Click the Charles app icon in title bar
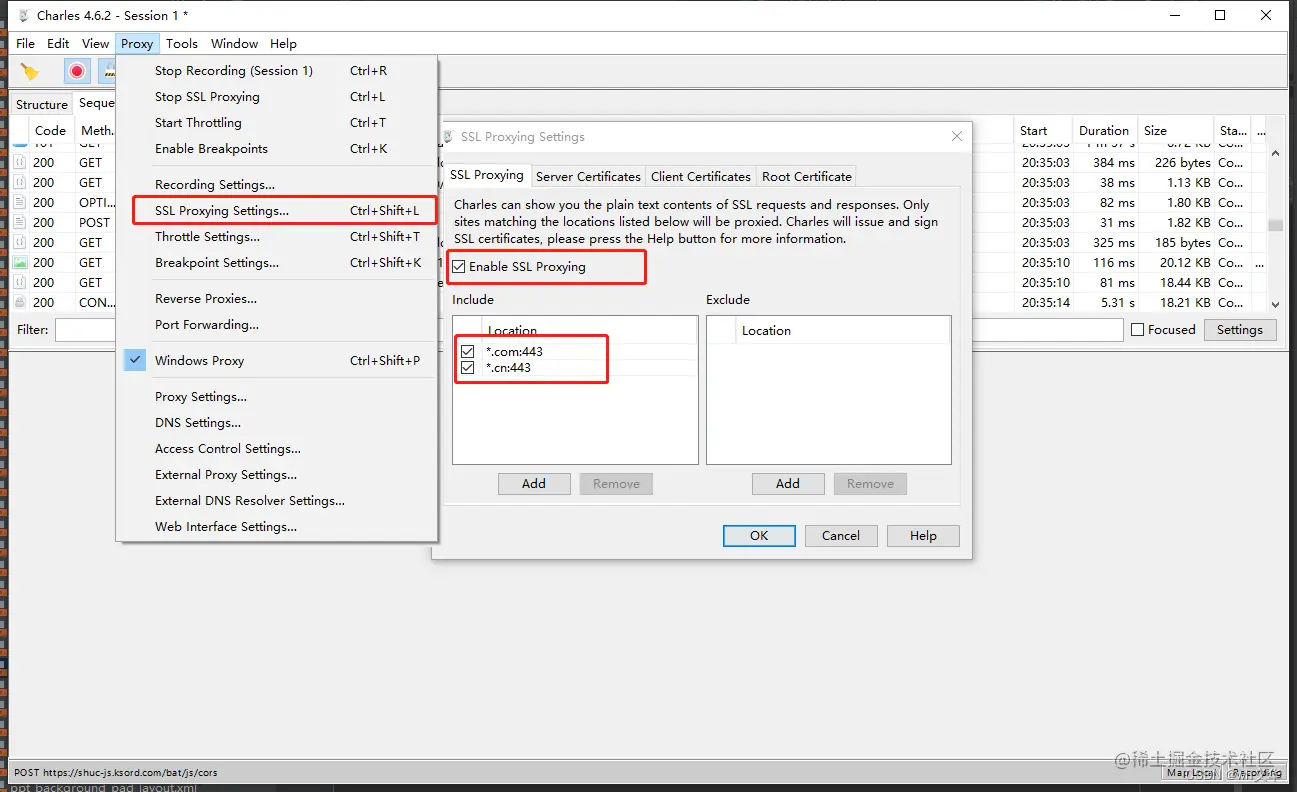Screen dimensions: 1297x792 coord(23,15)
